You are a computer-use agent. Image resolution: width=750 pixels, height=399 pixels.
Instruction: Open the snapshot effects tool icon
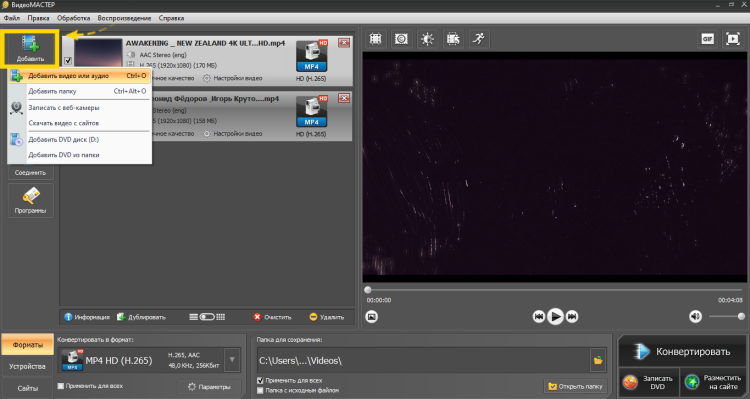point(401,39)
